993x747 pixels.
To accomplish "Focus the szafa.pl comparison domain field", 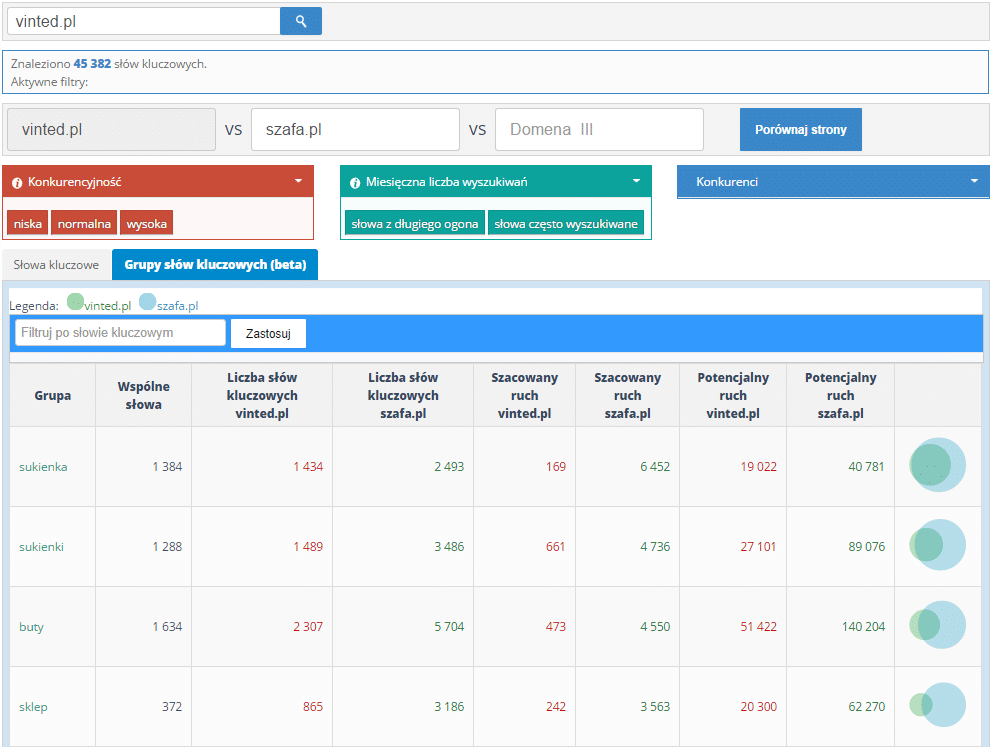I will 355,129.
